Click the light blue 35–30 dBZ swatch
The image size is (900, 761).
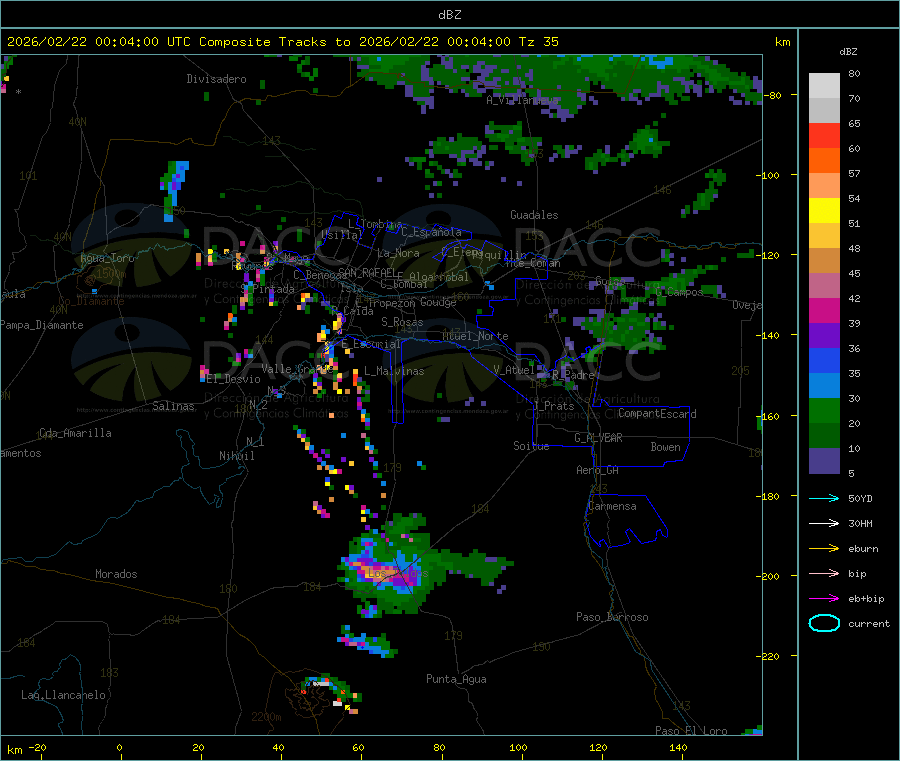coord(824,386)
